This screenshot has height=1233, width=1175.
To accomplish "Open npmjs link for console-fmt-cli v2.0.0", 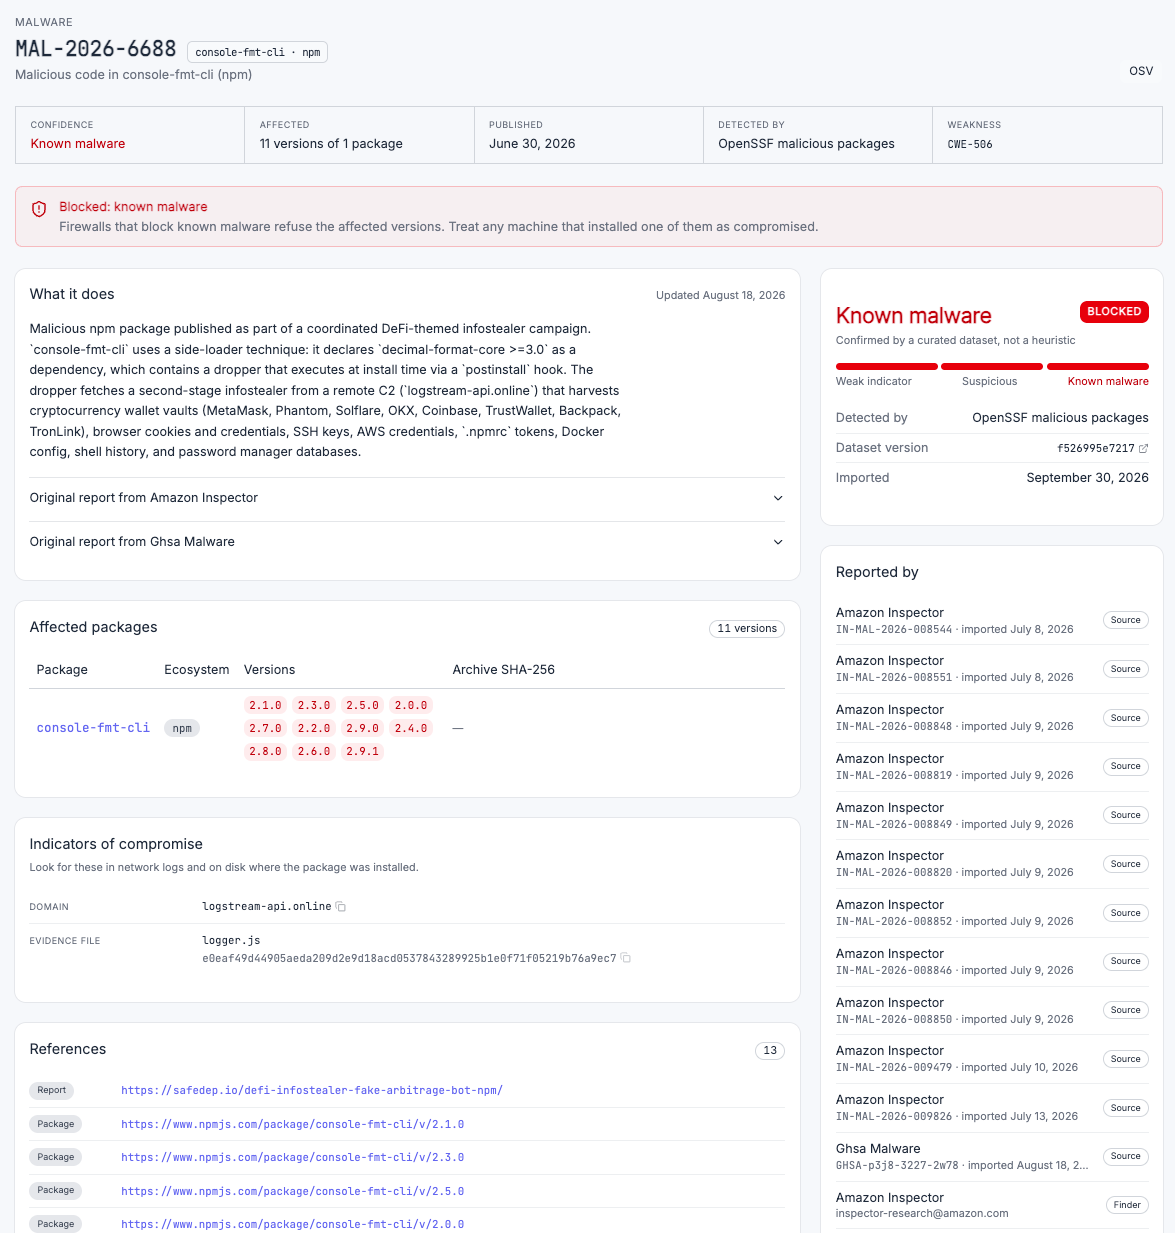I will coord(293,1224).
